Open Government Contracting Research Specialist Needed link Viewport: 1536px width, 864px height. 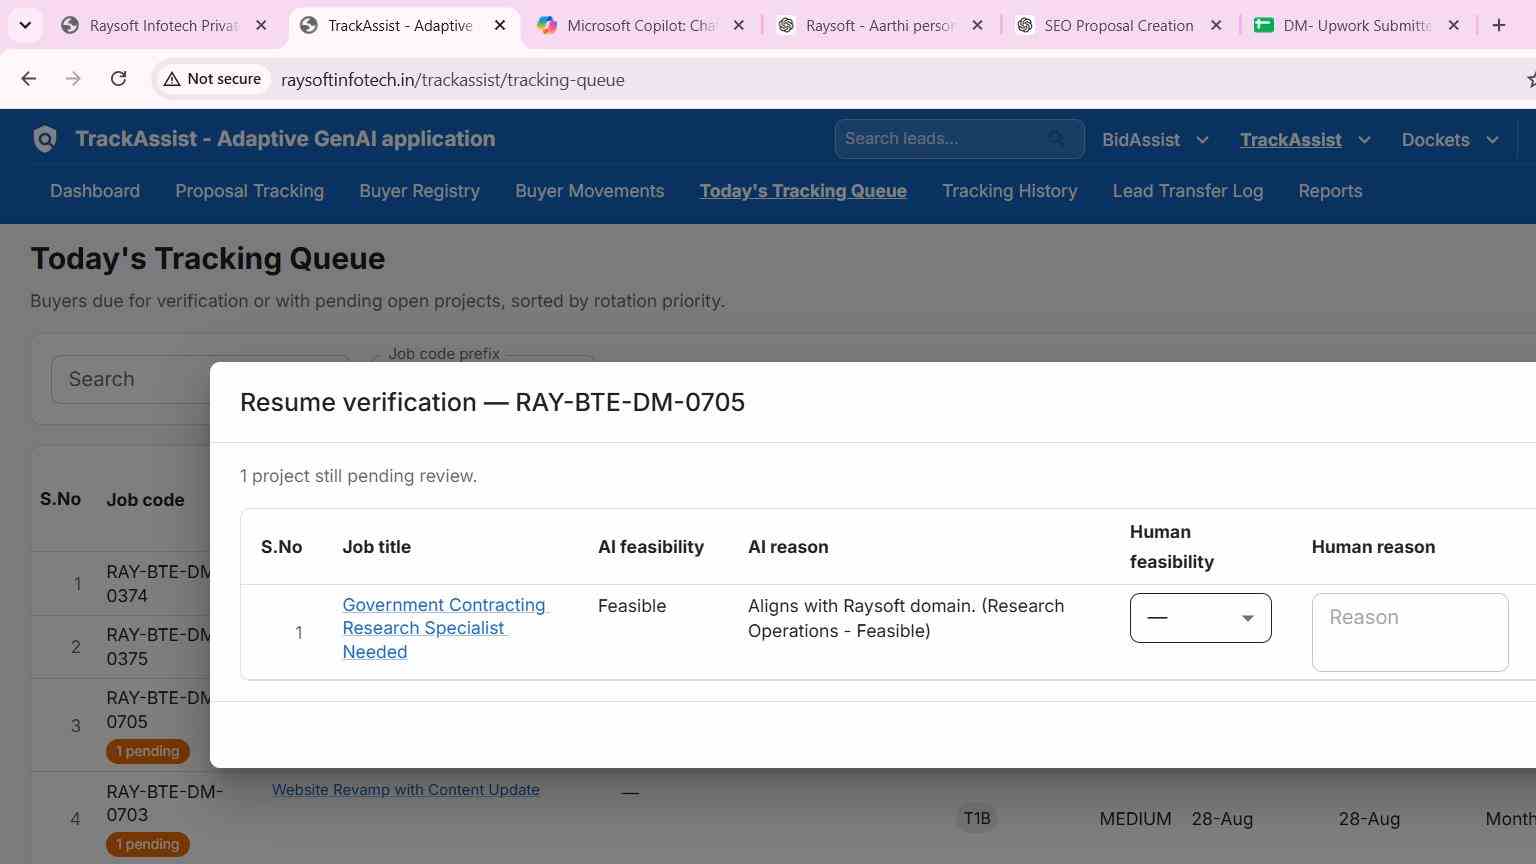444,628
